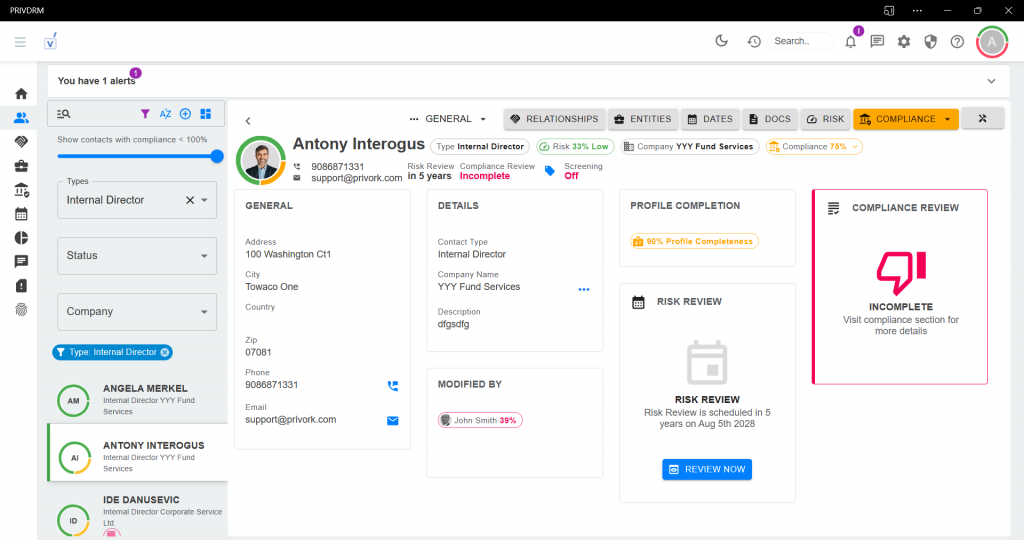
Task: Expand the alerts panel chevron
Action: point(991,81)
